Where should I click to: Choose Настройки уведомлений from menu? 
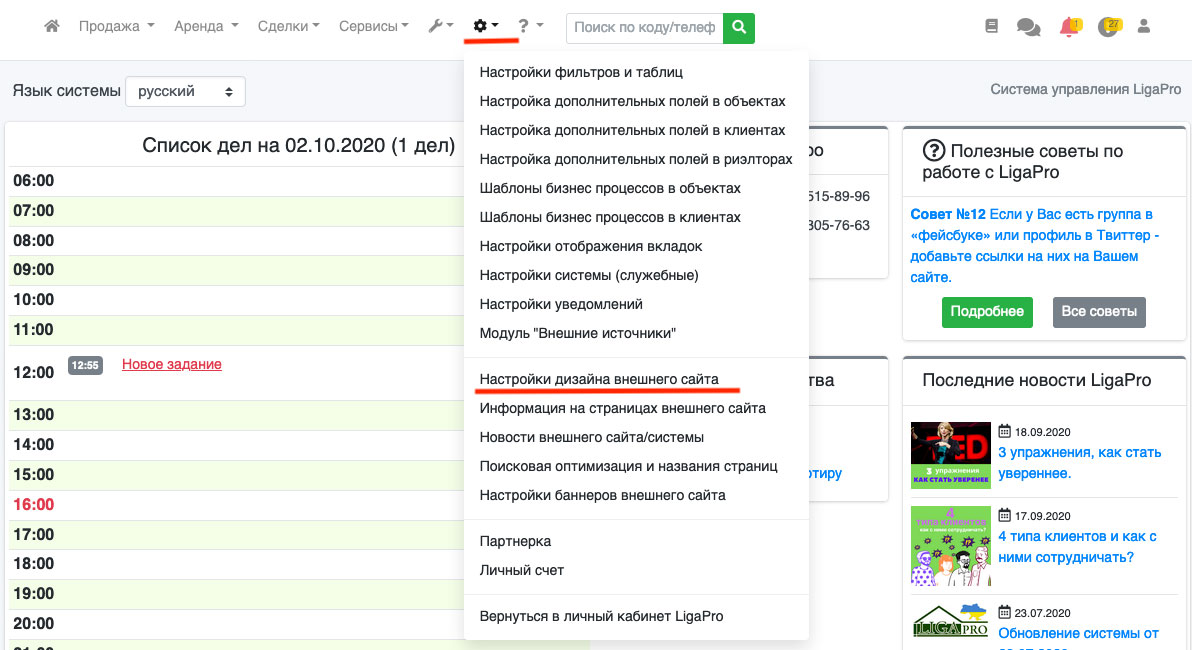pos(560,304)
